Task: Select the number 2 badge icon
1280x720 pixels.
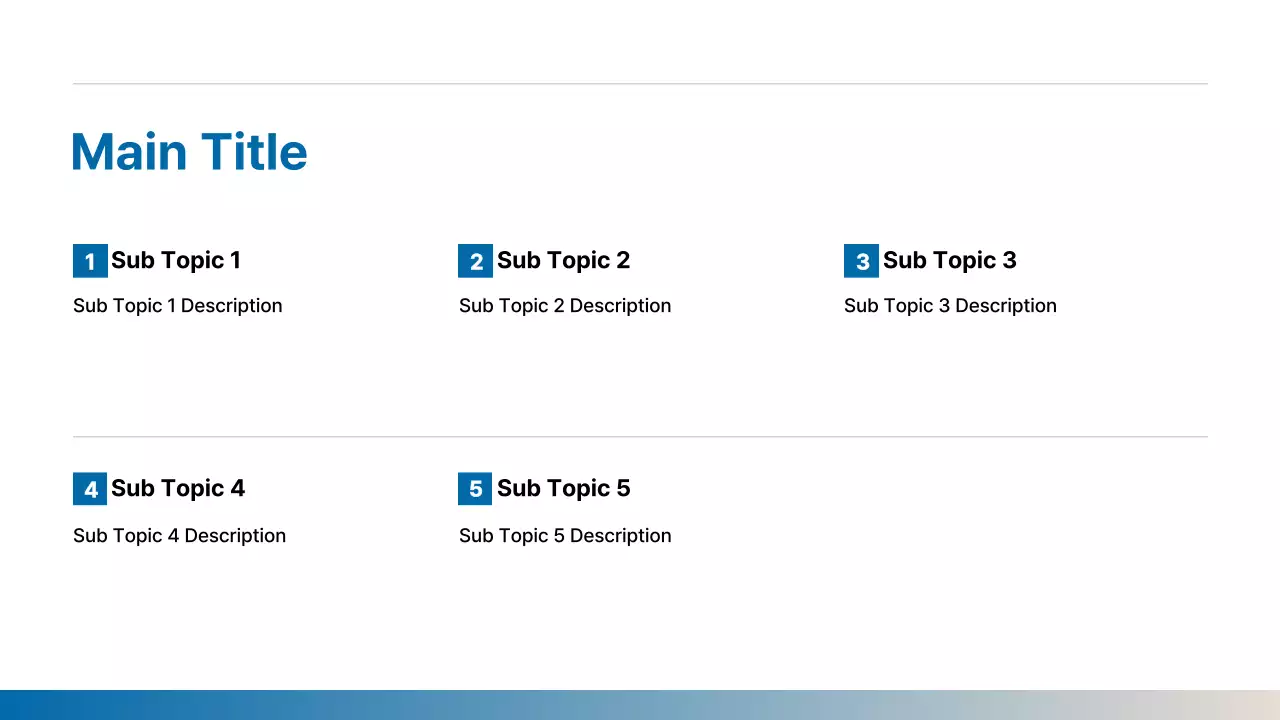Action: coord(475,261)
